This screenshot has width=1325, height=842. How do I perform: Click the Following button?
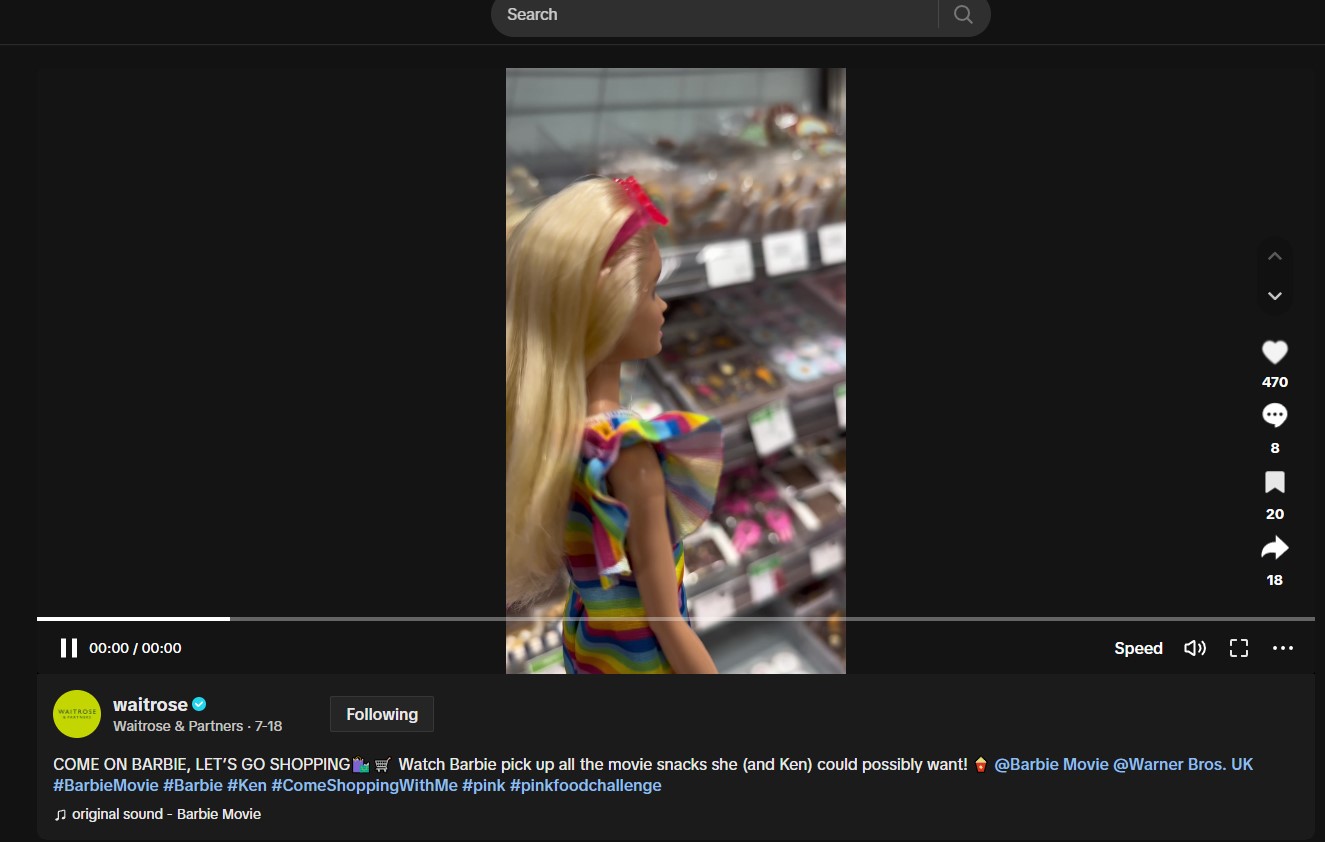(x=382, y=714)
